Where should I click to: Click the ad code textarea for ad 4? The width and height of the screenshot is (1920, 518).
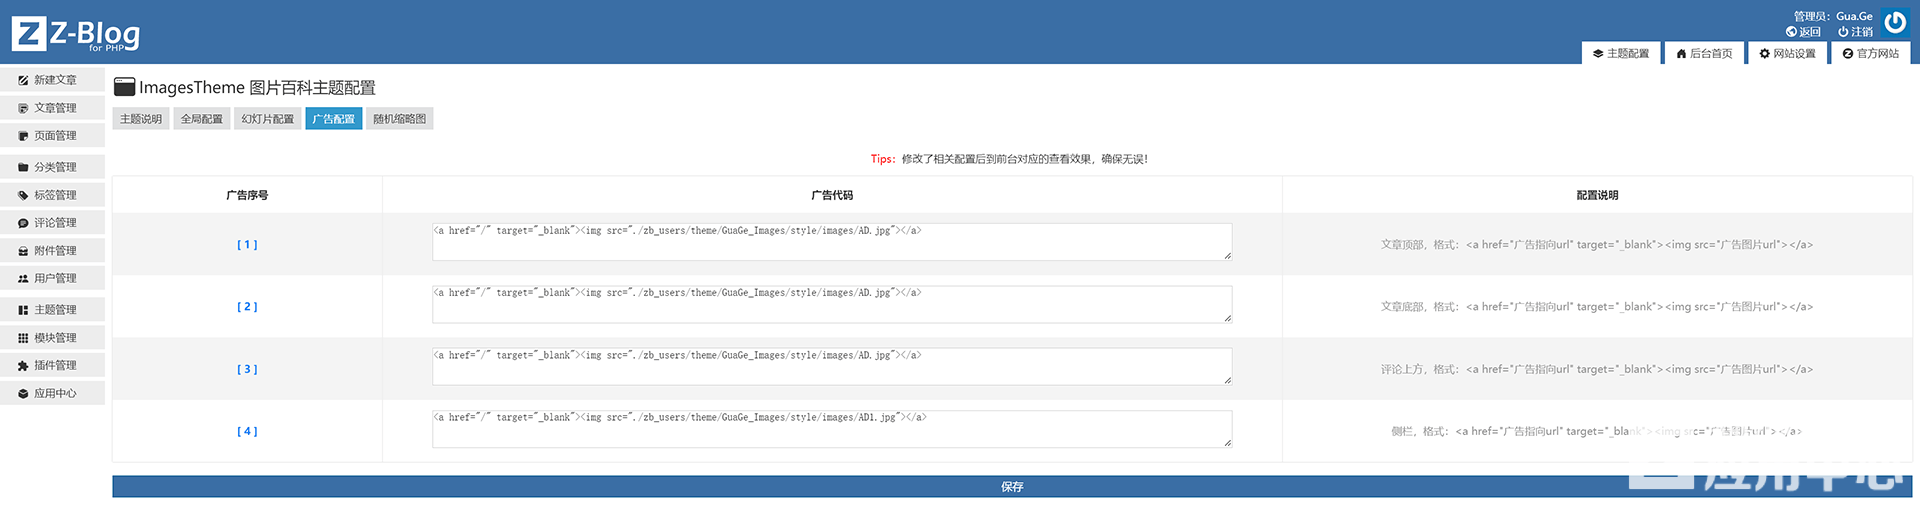[x=831, y=429]
